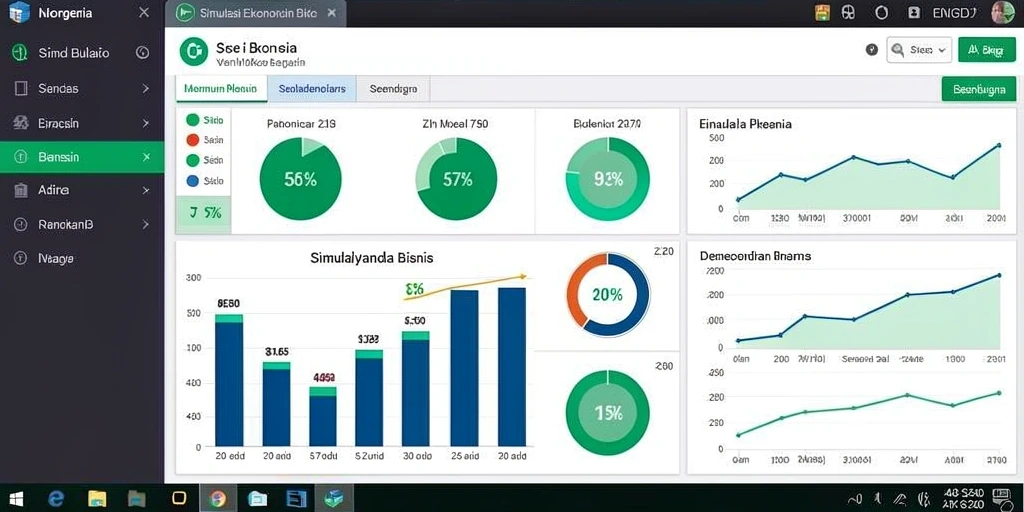Screen dimensions: 1024x512
Task: Open the search dropdown in the header
Action: click(x=920, y=50)
